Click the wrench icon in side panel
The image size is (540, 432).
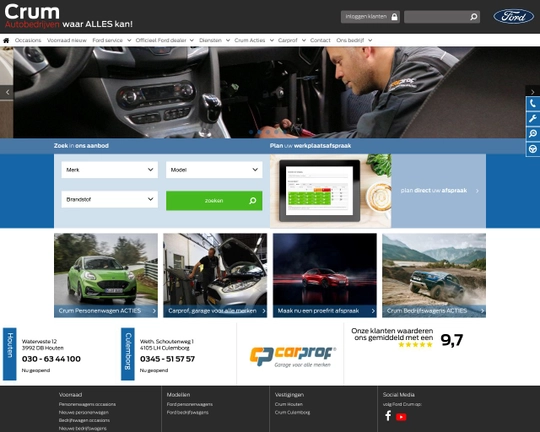click(x=533, y=119)
